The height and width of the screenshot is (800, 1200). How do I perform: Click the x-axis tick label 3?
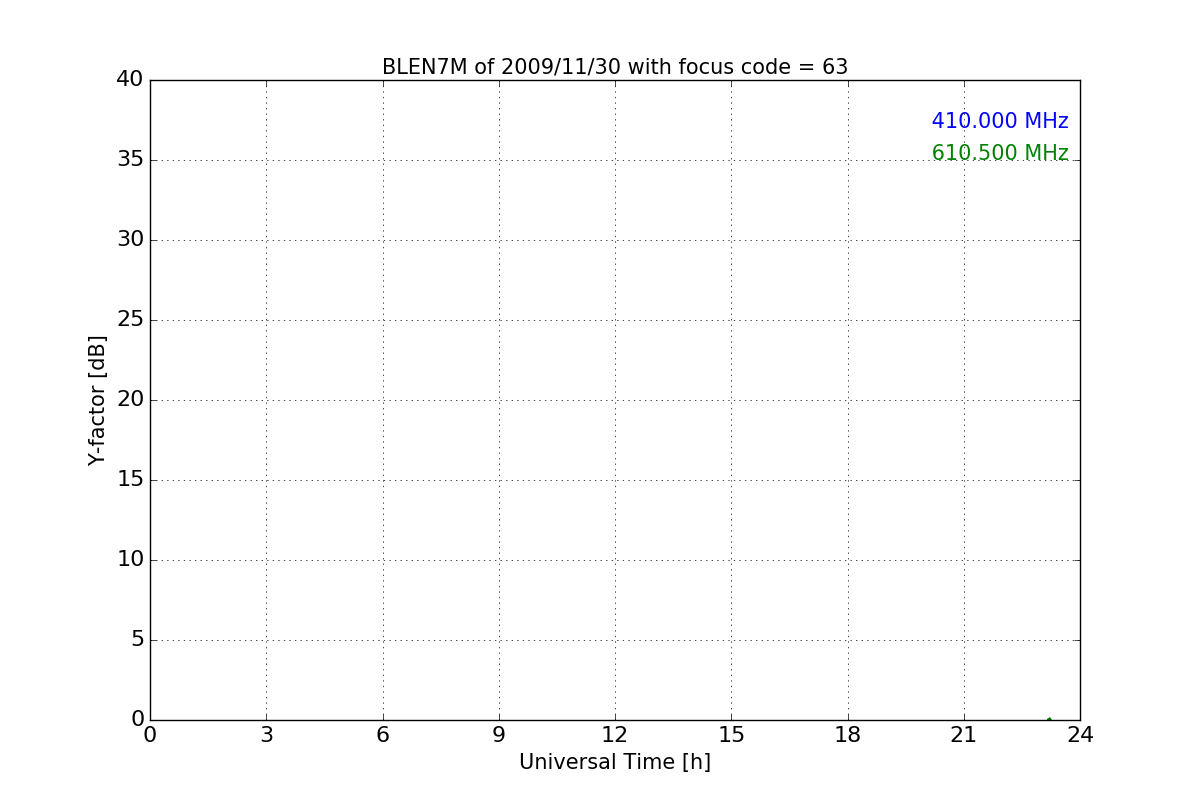266,735
